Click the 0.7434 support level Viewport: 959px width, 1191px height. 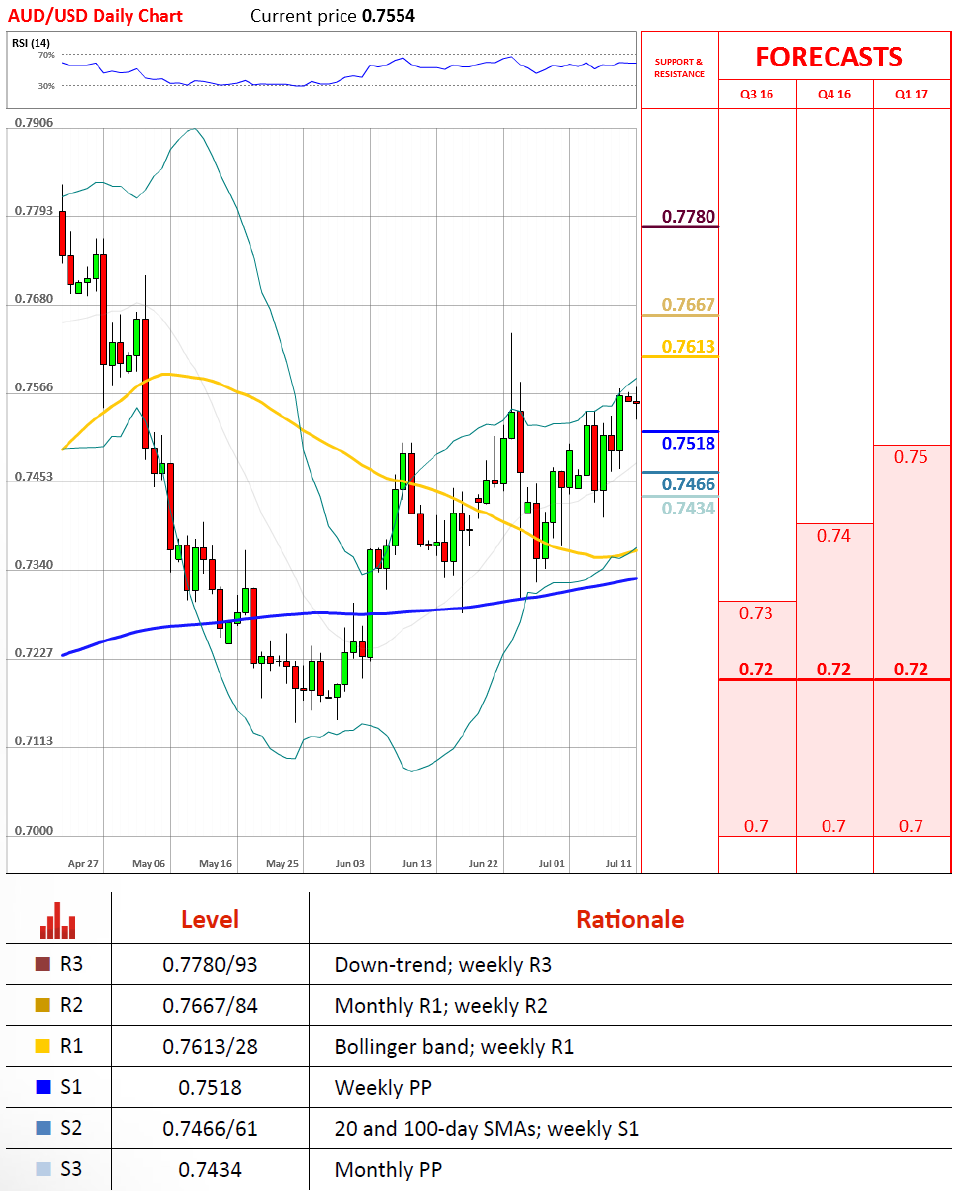point(688,508)
